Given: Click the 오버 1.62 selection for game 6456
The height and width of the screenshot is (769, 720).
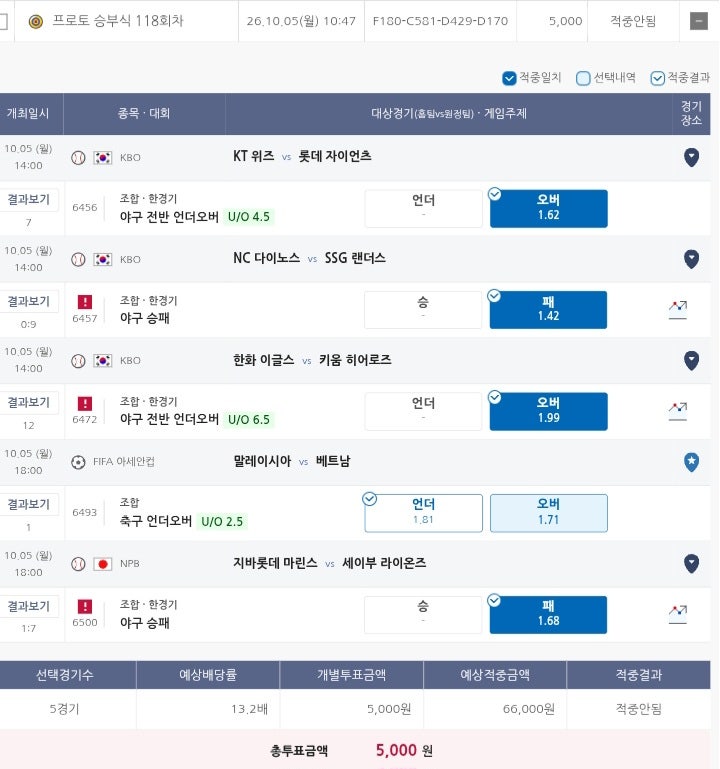Looking at the screenshot, I should [x=548, y=208].
